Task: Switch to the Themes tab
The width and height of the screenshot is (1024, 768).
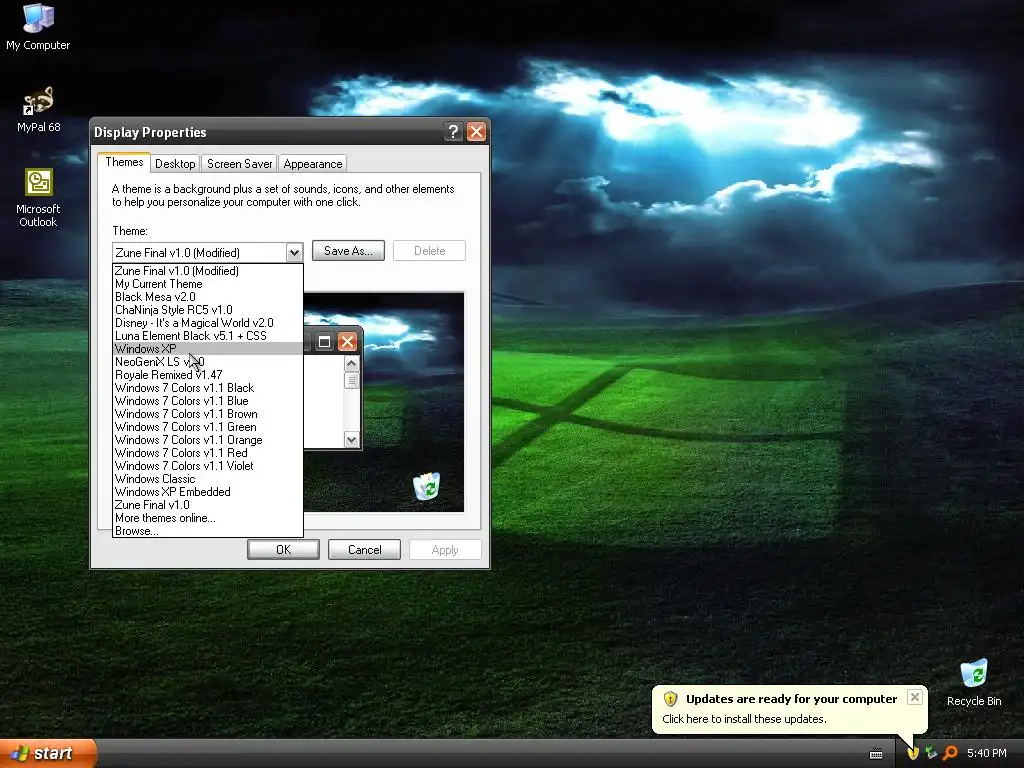Action: pyautogui.click(x=124, y=163)
